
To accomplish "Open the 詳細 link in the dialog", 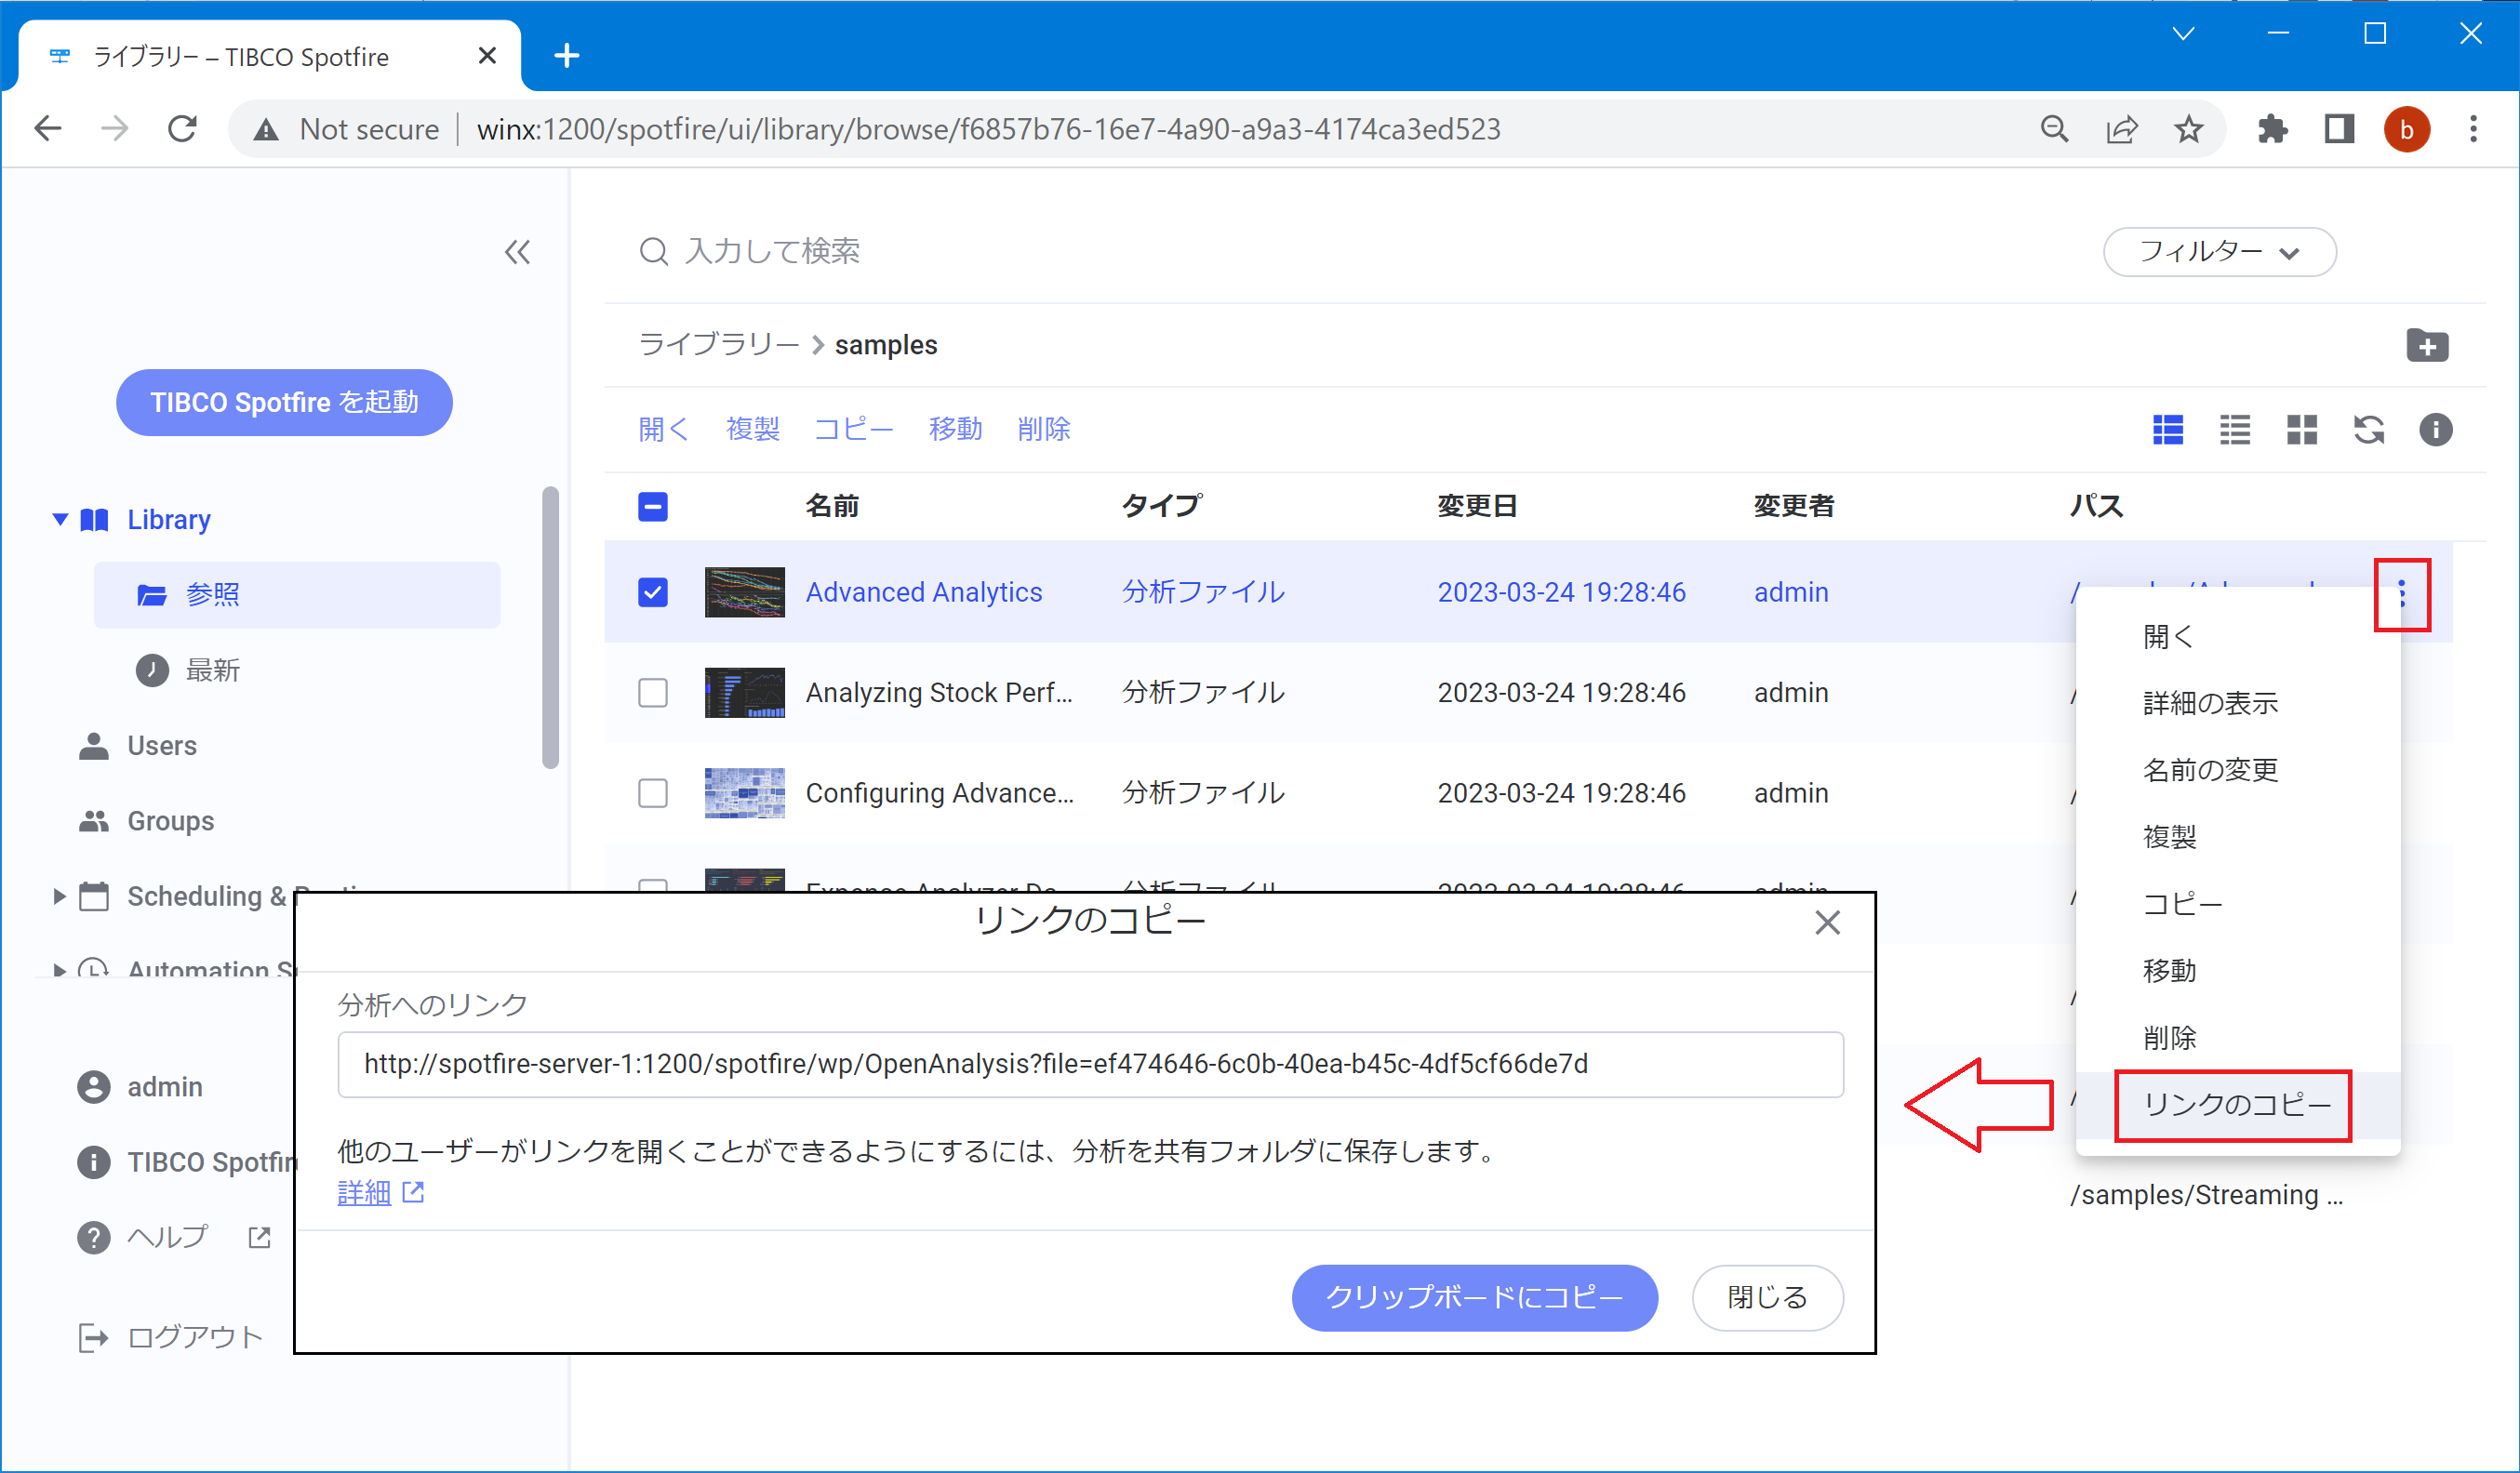I will click(364, 1192).
